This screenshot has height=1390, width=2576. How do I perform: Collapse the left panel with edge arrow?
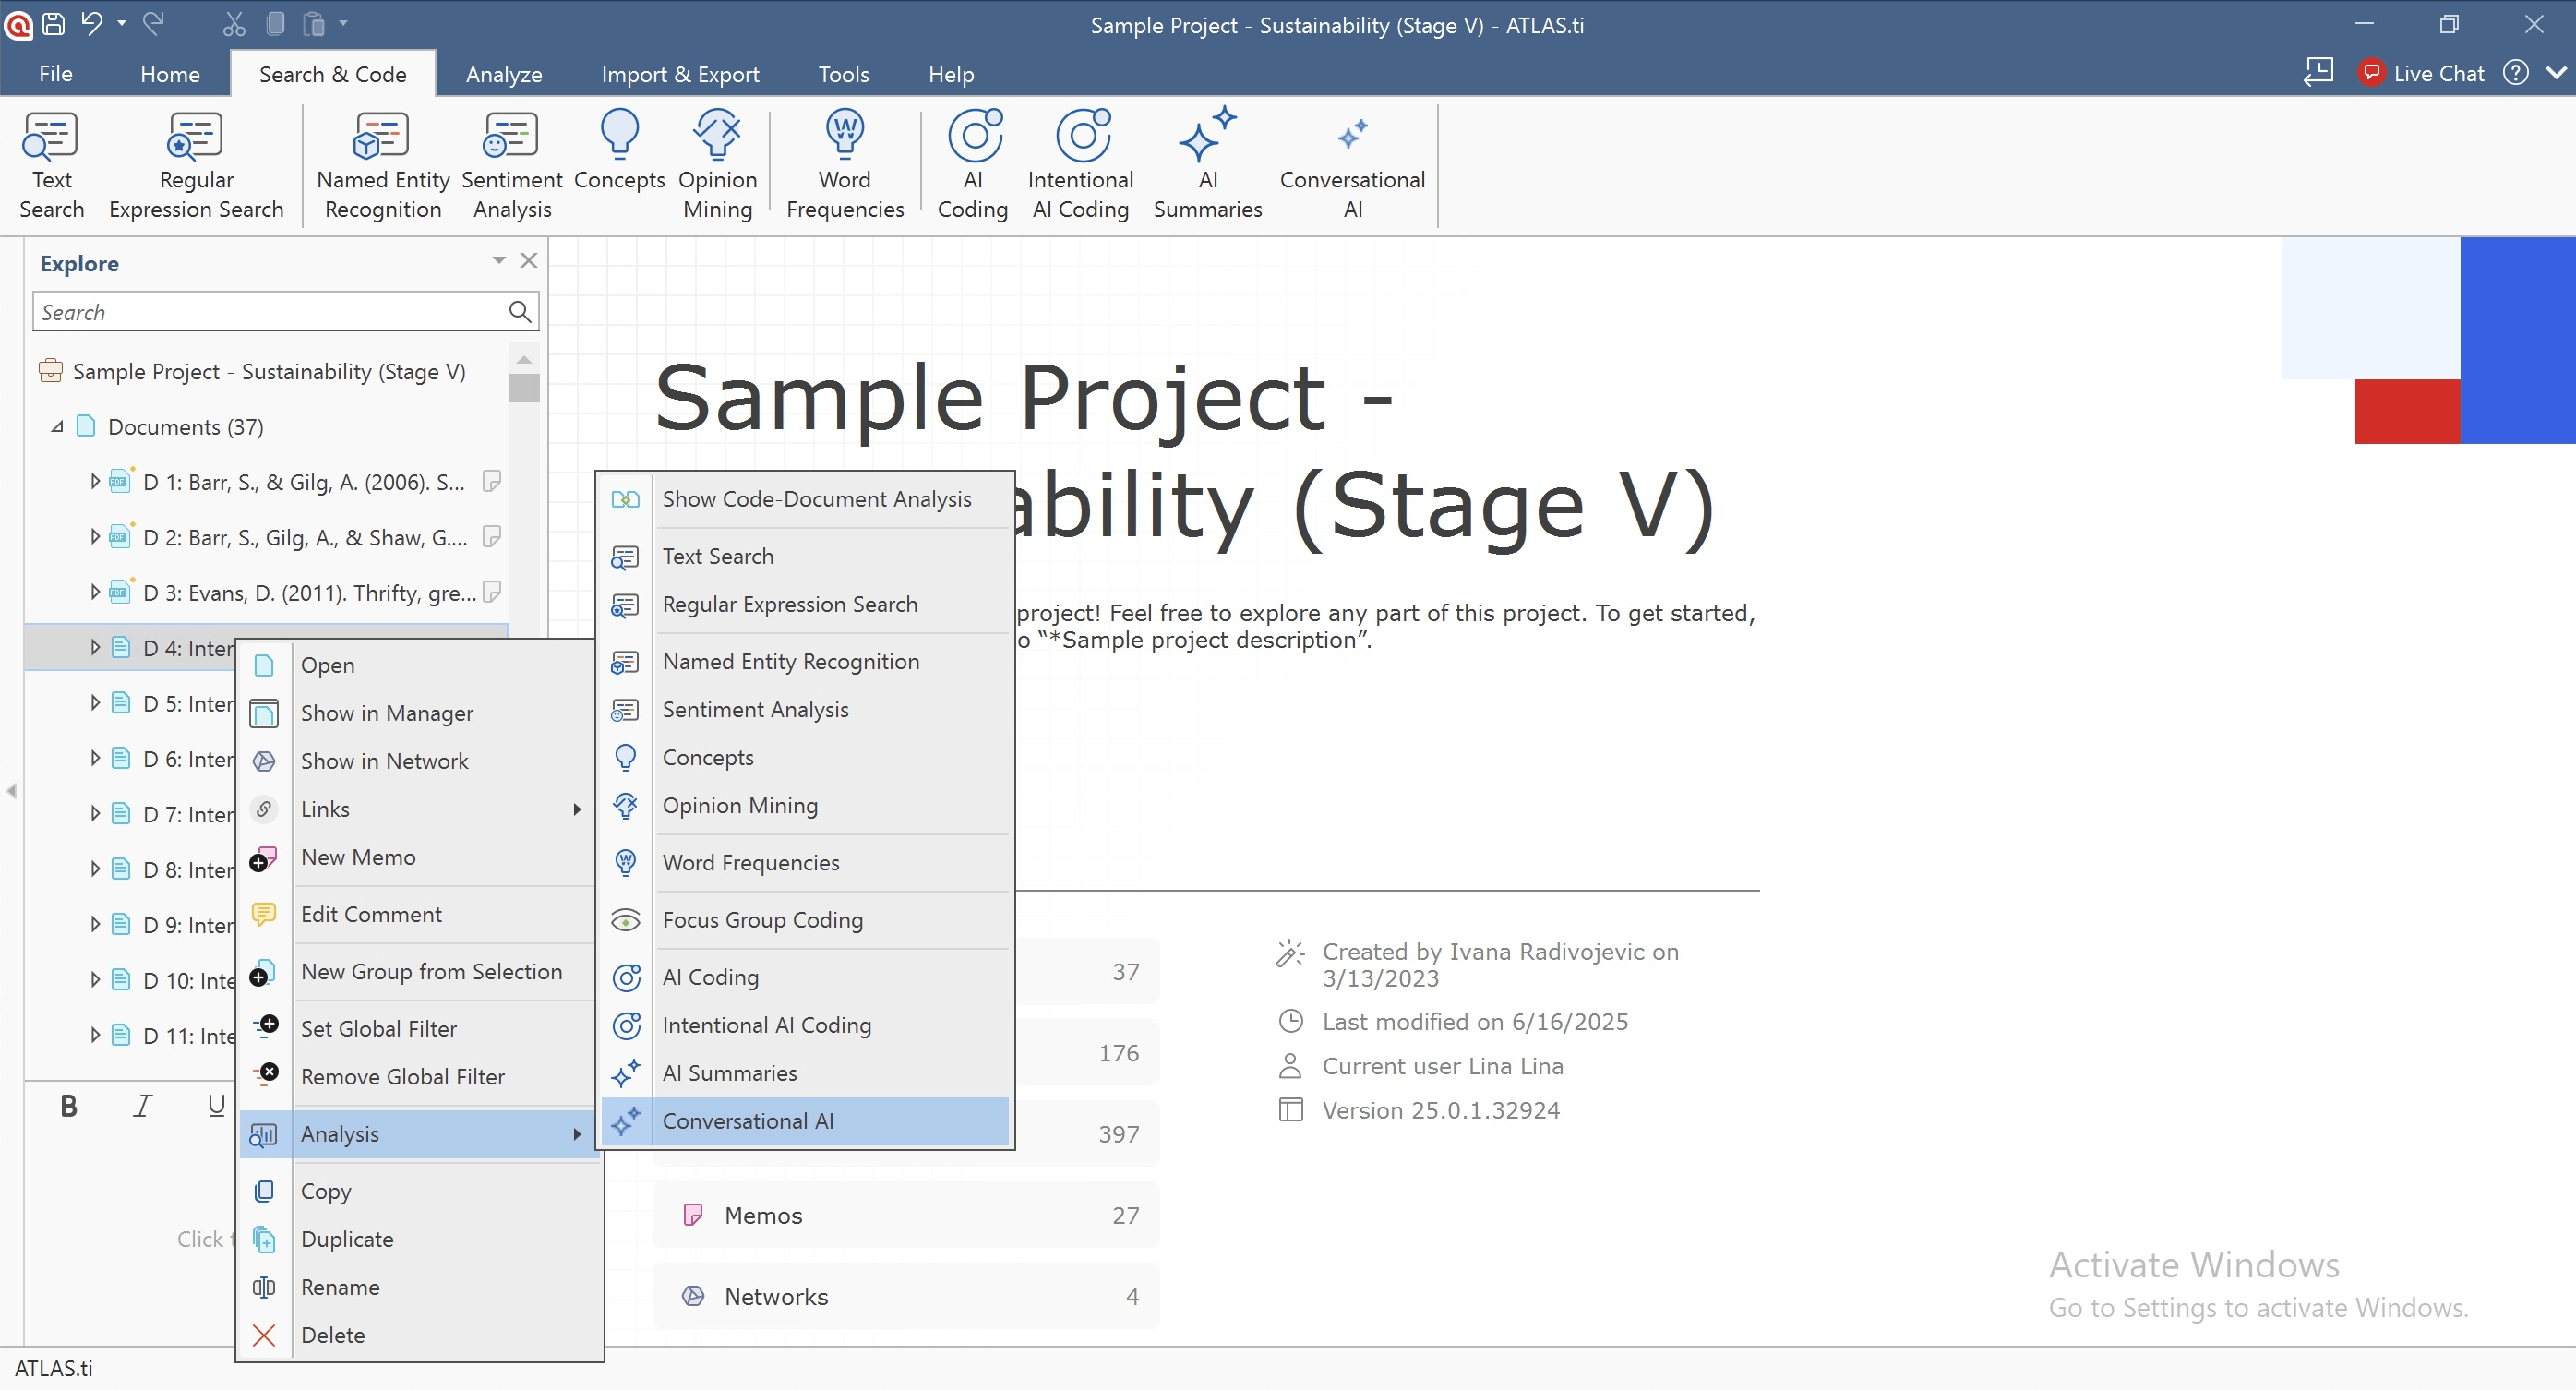pos(11,791)
